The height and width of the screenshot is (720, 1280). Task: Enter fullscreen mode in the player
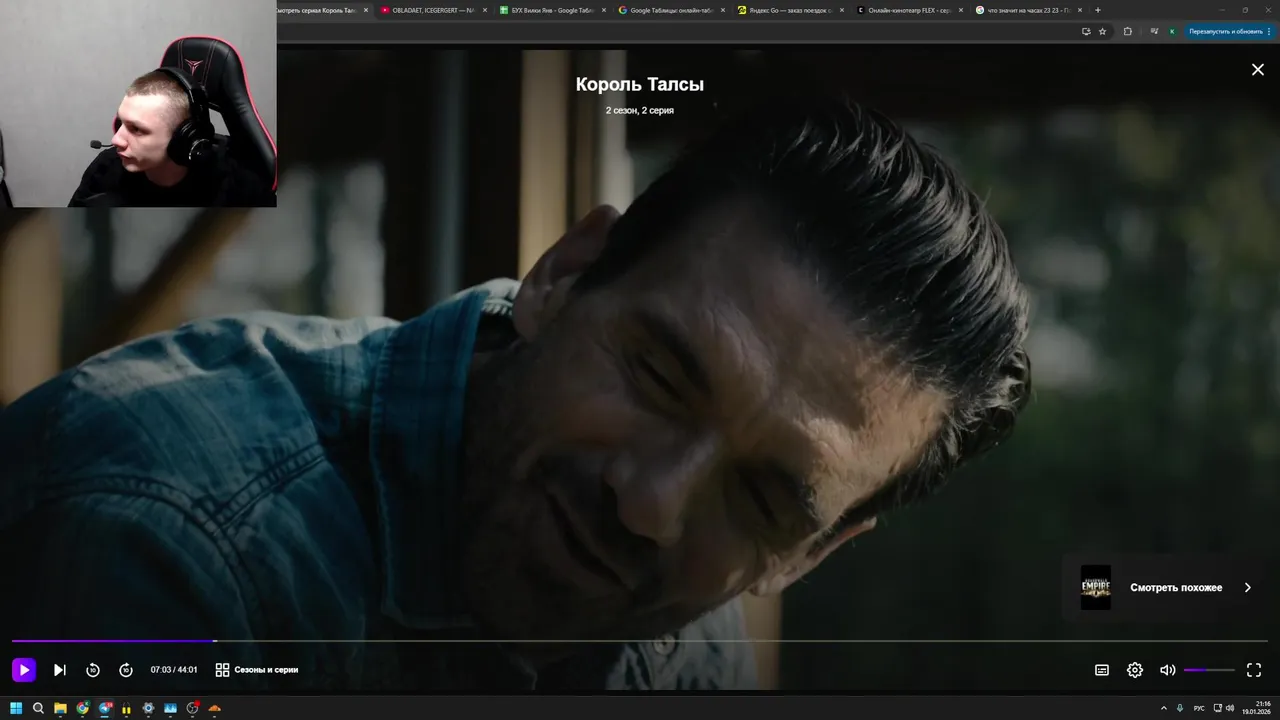1254,670
